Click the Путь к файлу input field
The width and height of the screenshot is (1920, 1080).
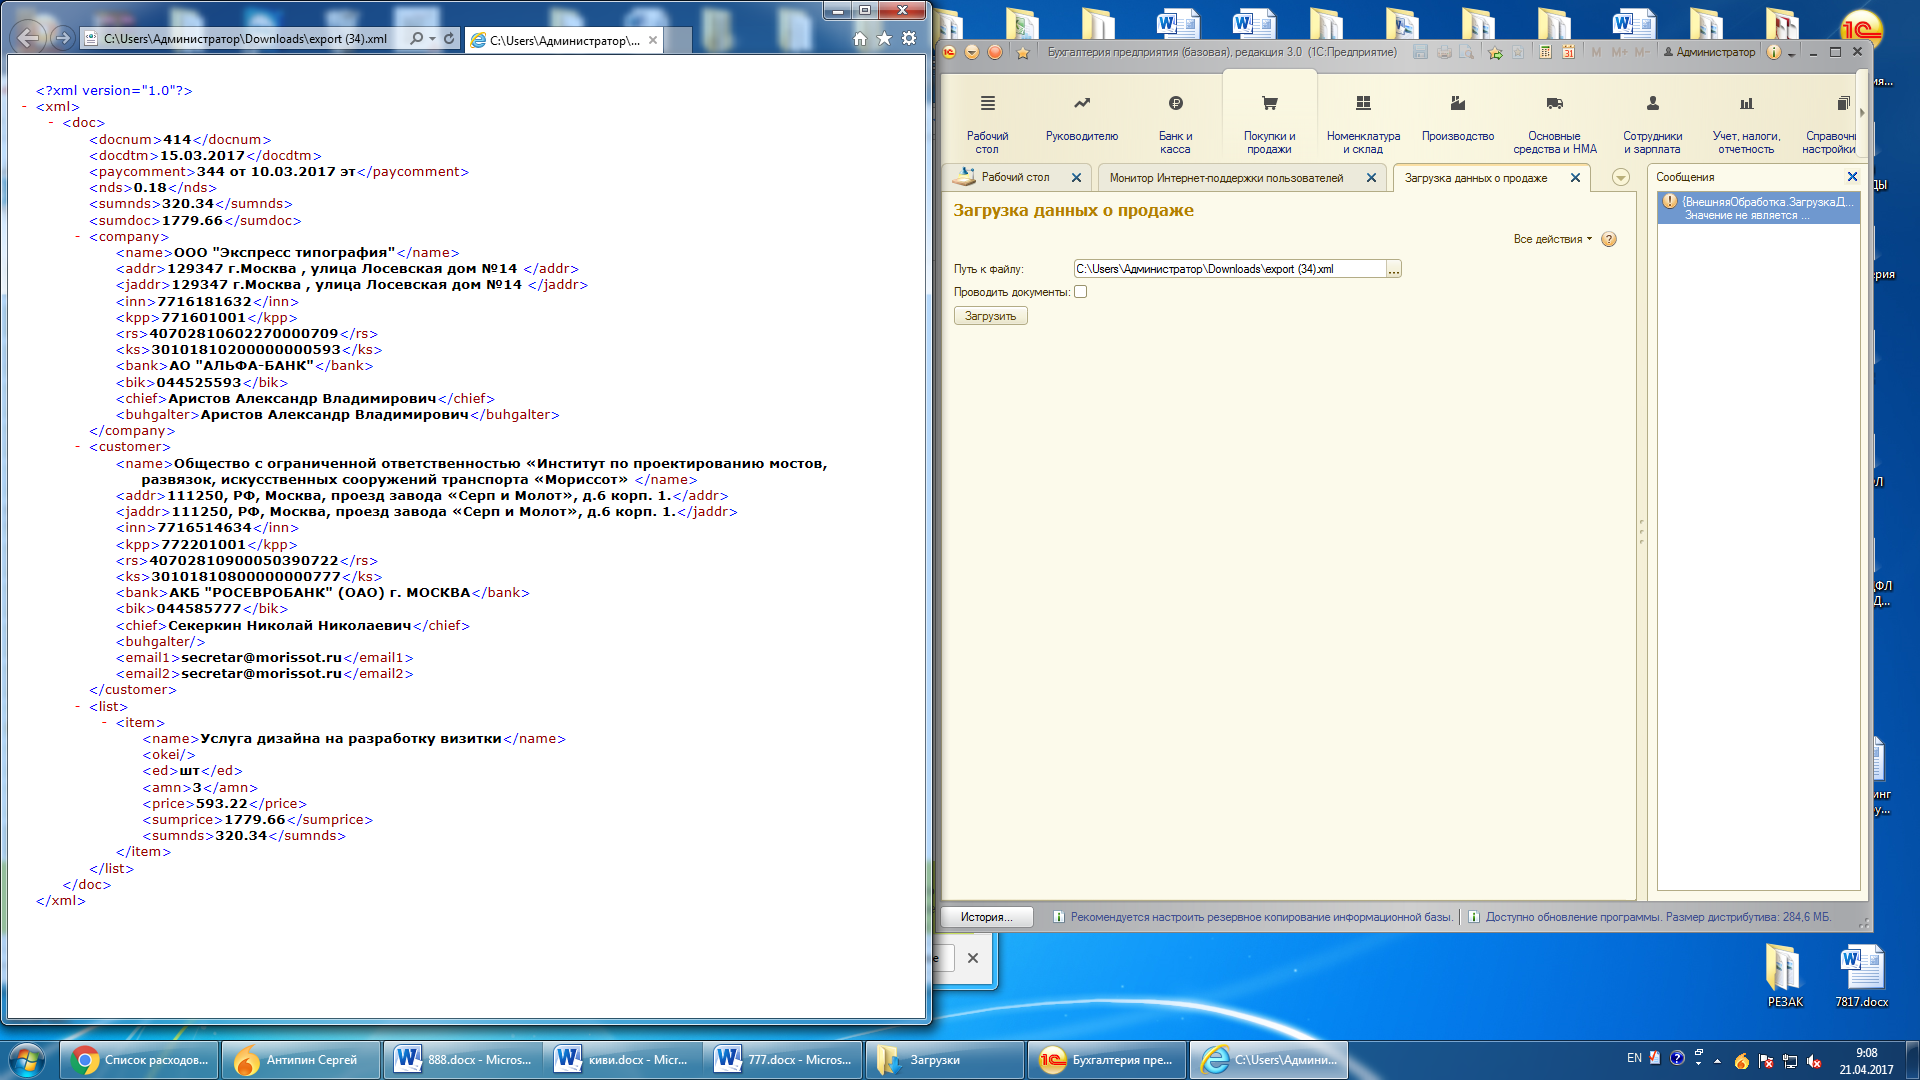pos(1229,269)
